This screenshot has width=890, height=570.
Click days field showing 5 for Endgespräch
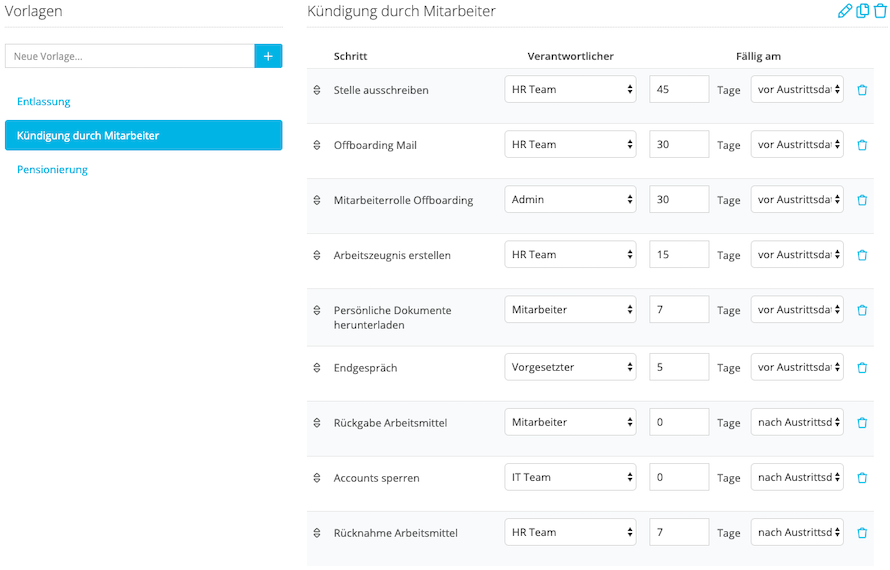point(679,367)
